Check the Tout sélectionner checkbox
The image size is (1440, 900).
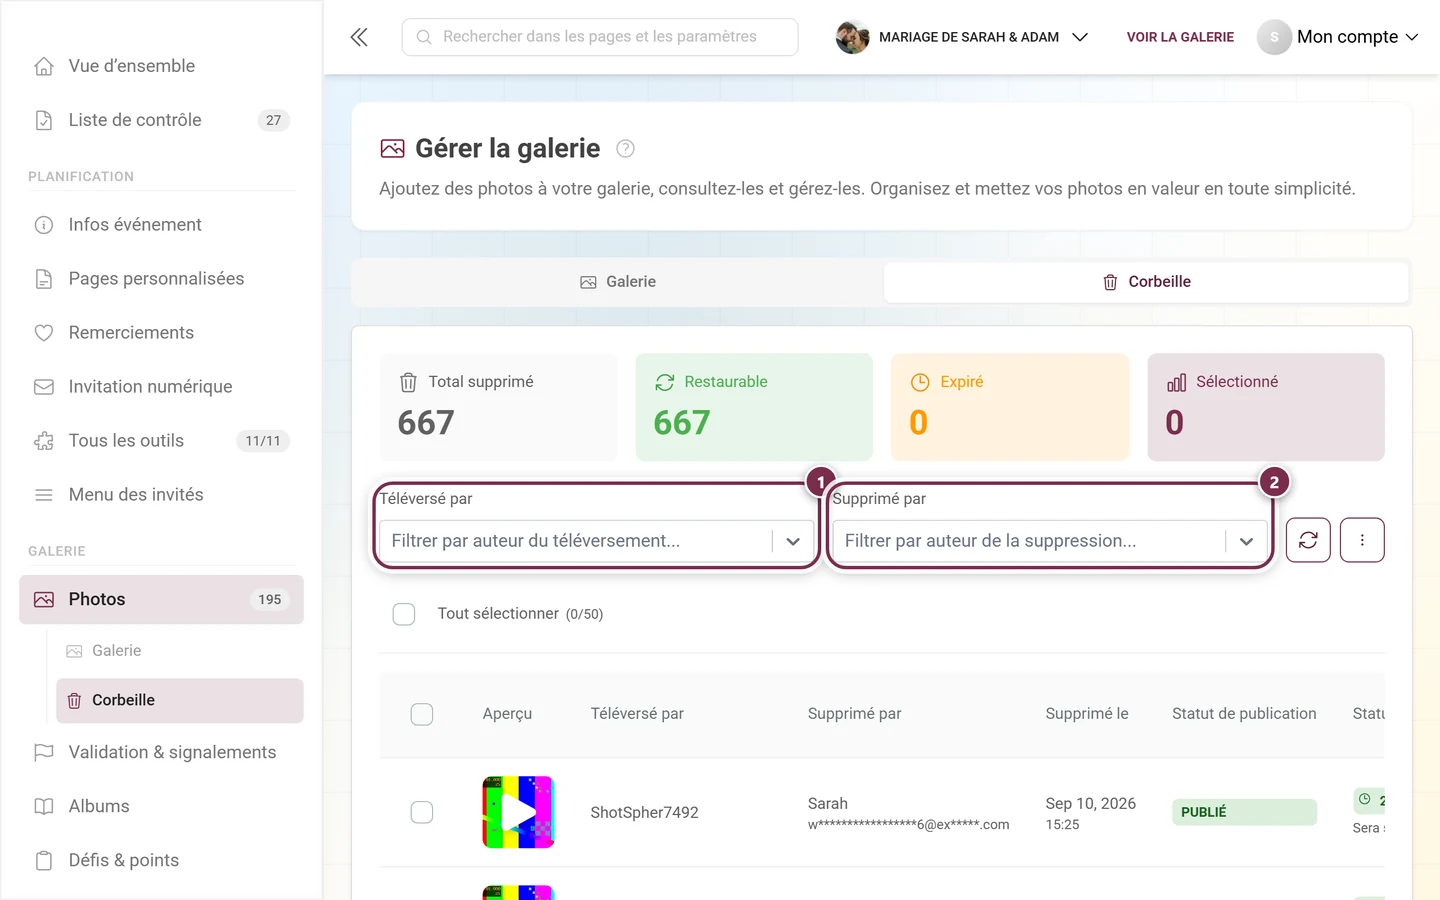[x=404, y=614]
